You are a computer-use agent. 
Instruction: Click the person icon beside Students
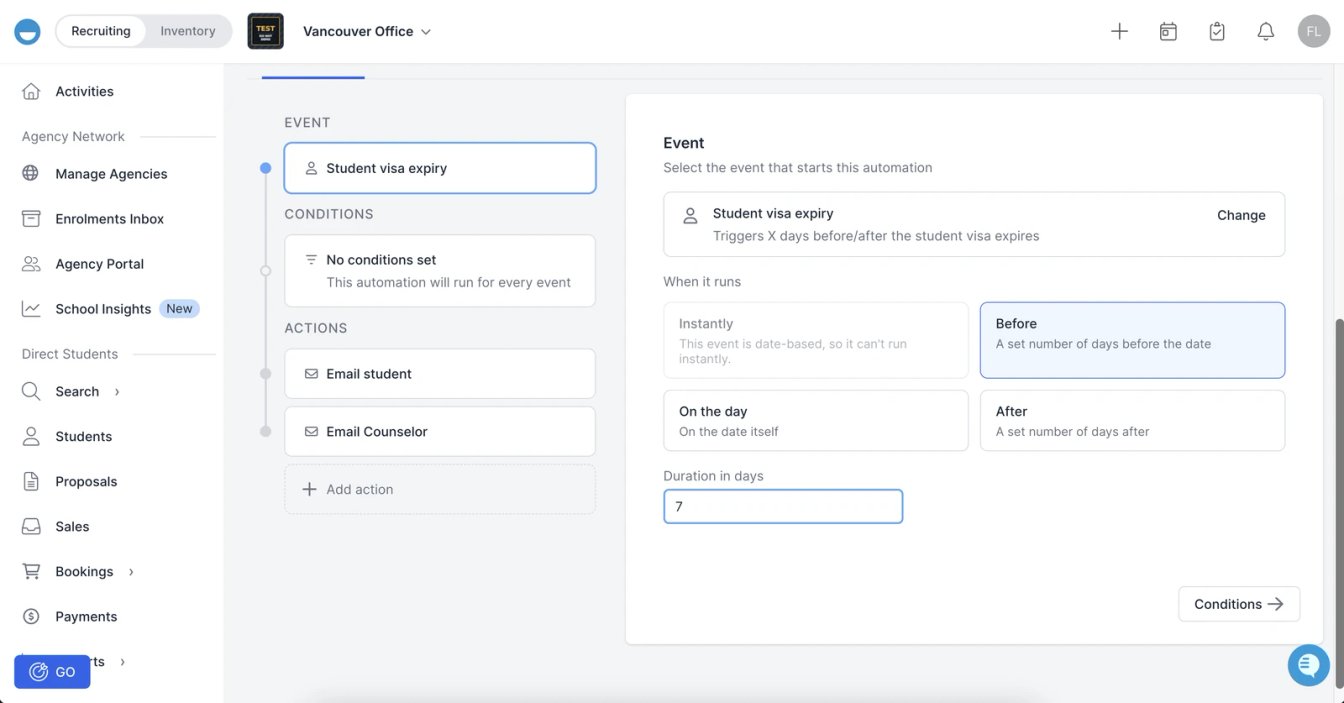tap(31, 436)
